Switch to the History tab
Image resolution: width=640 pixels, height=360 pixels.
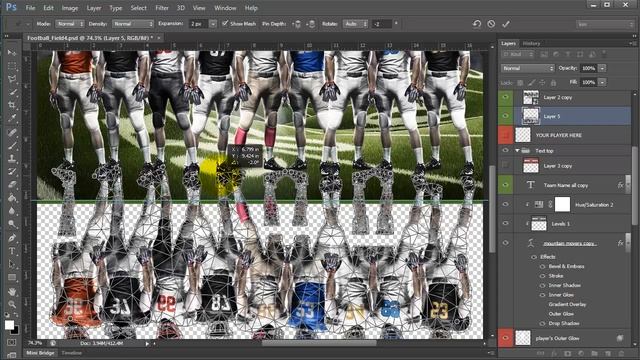pos(531,43)
